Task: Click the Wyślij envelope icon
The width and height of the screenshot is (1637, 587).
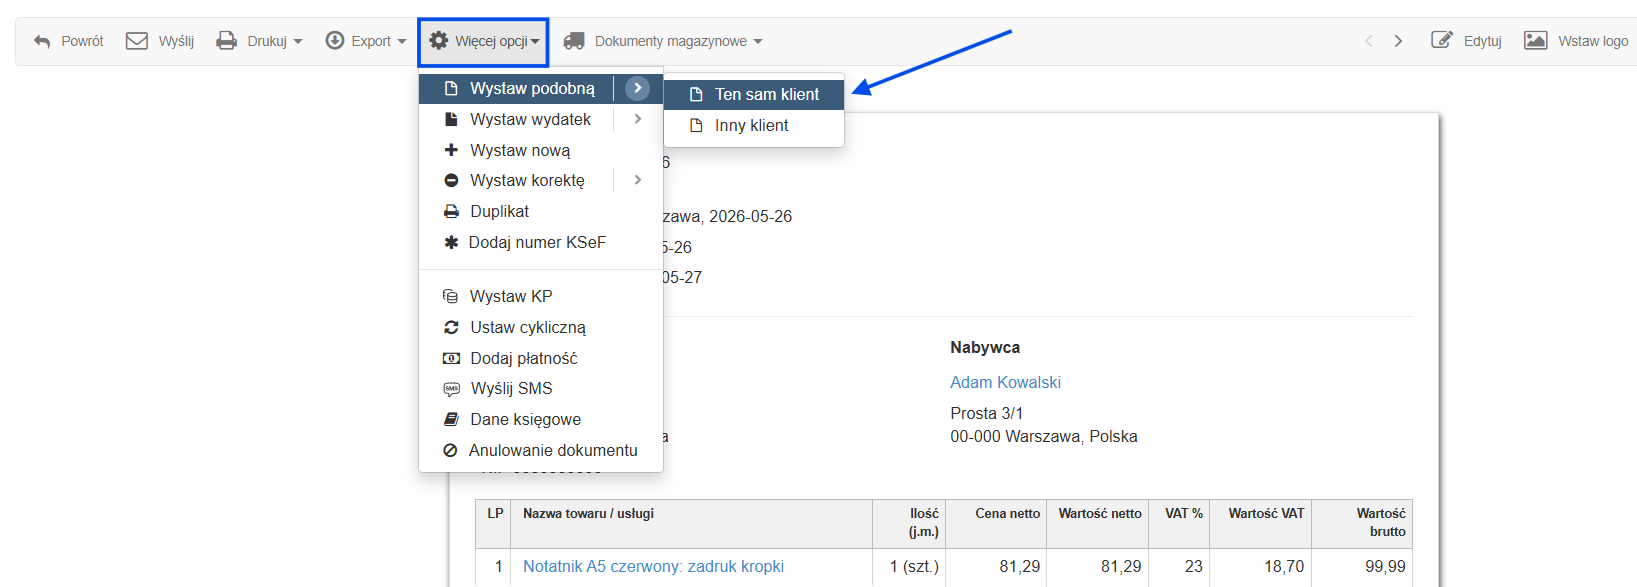Action: (x=137, y=41)
